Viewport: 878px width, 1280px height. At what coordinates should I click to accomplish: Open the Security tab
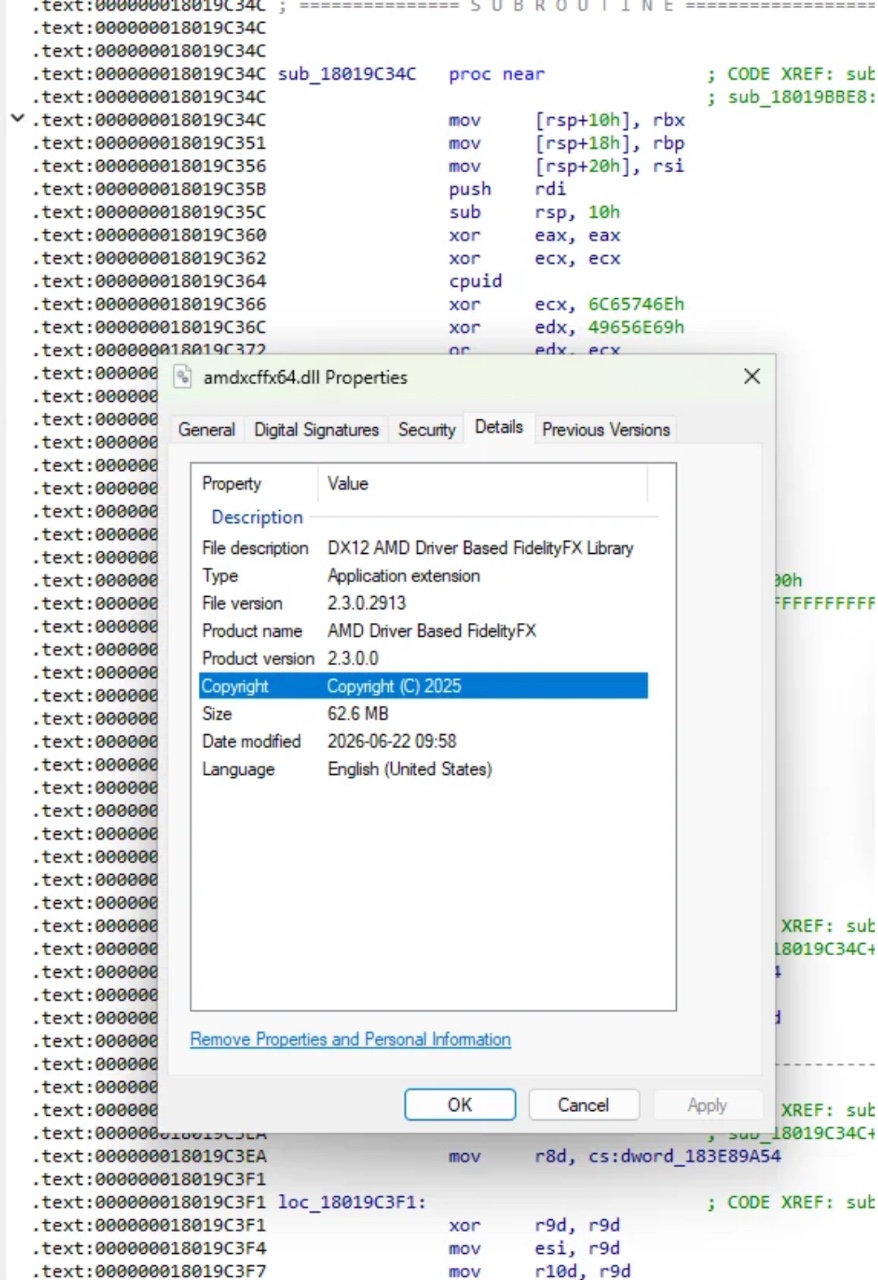426,429
